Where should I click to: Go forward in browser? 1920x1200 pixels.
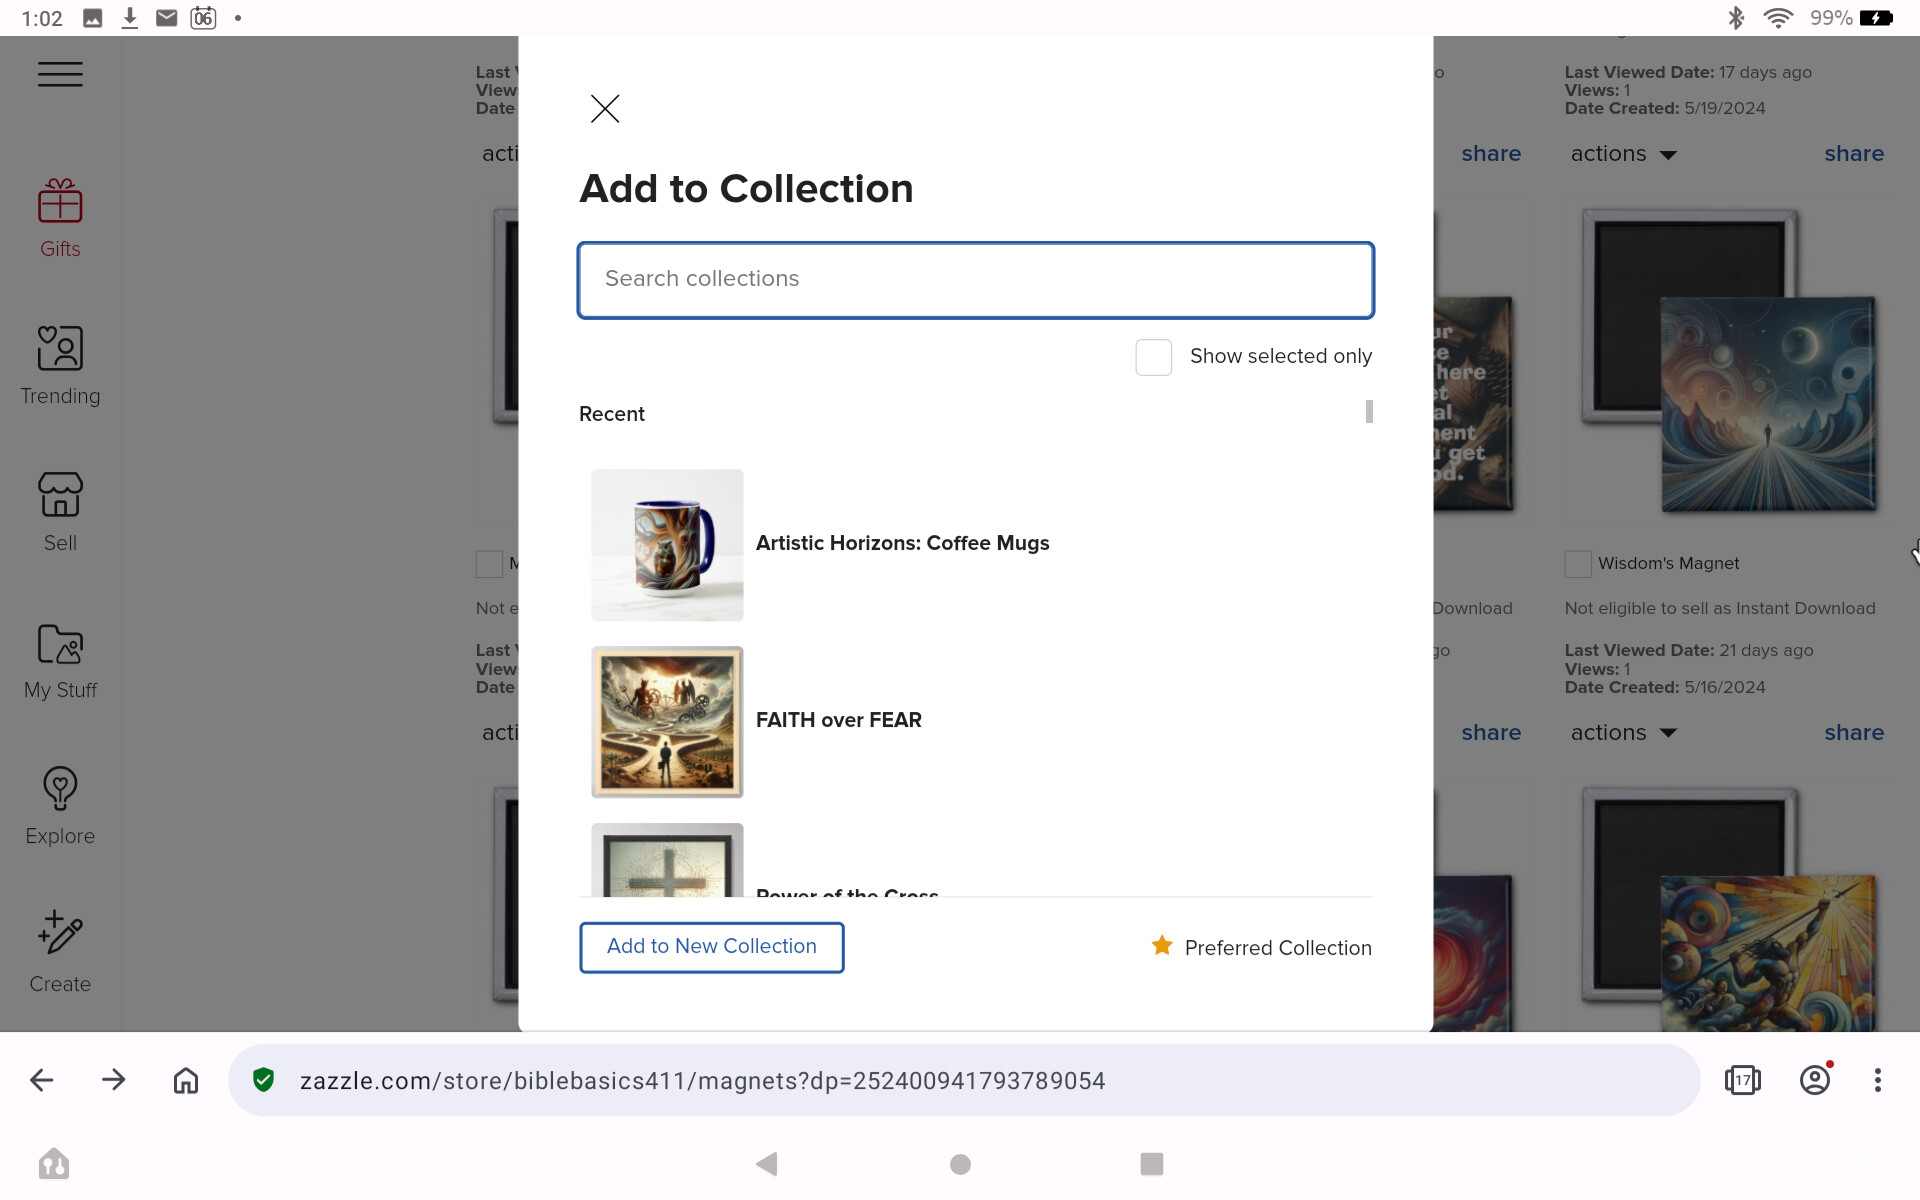114,1080
